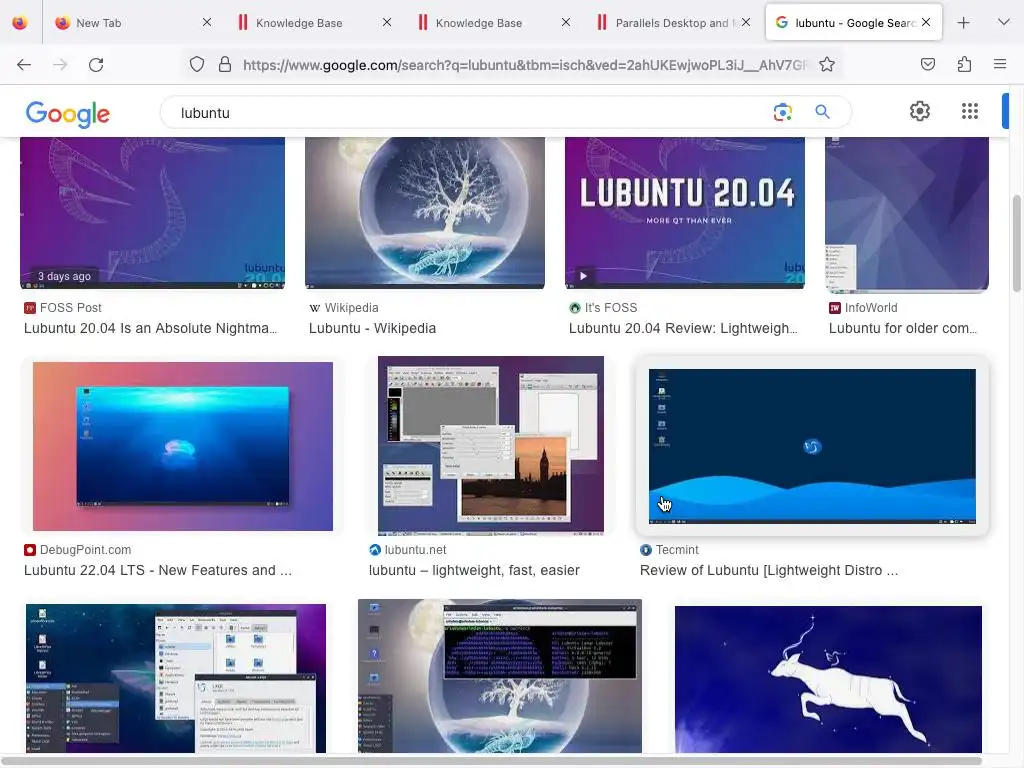Image resolution: width=1024 pixels, height=768 pixels.
Task: Open 'lubuntu – lightweight, fast, easier' link
Action: coord(474,570)
